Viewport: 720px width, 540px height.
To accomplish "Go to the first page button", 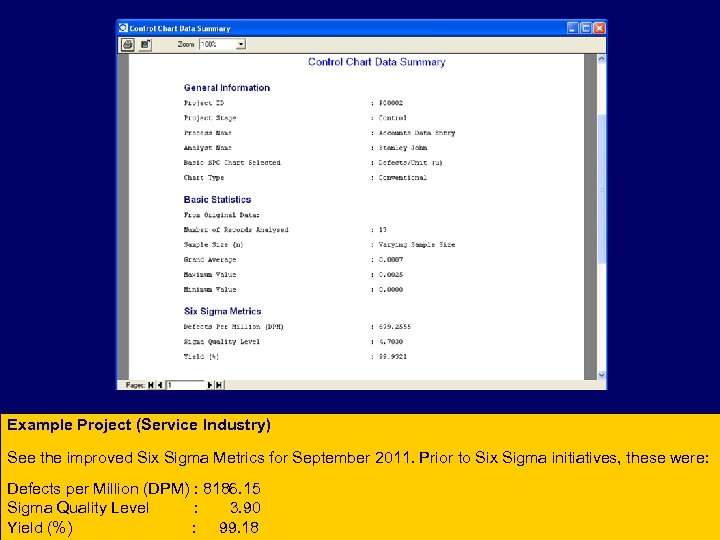I will (151, 385).
